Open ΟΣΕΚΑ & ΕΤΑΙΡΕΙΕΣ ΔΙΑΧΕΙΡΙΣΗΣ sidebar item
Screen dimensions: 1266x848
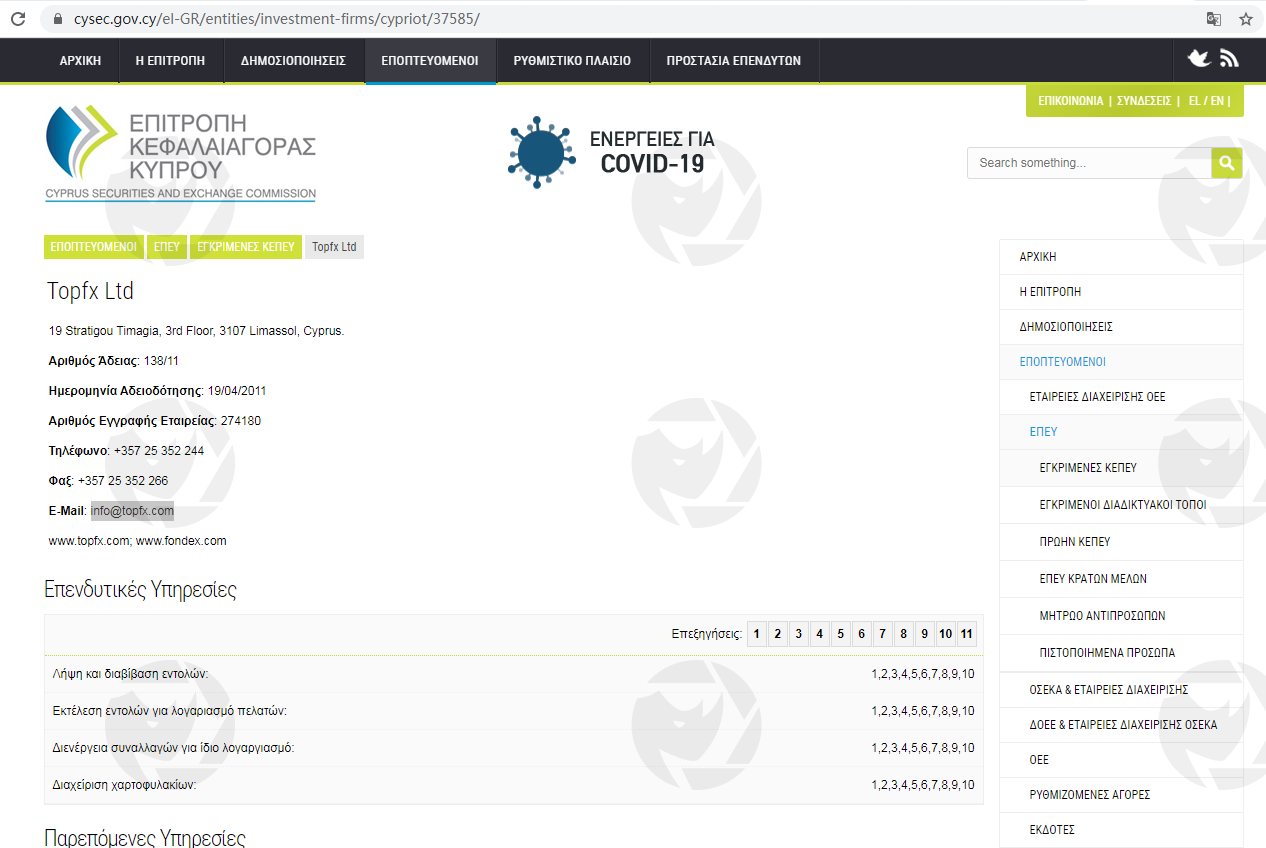click(x=1121, y=689)
